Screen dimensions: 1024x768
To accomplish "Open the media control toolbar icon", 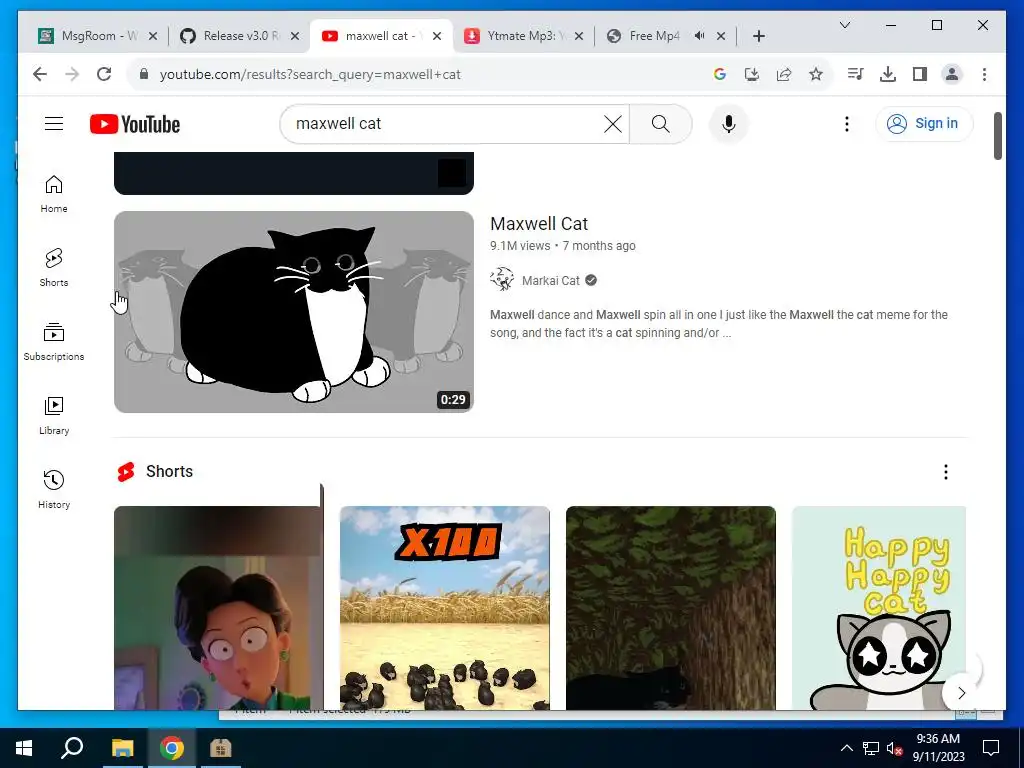I will (856, 74).
